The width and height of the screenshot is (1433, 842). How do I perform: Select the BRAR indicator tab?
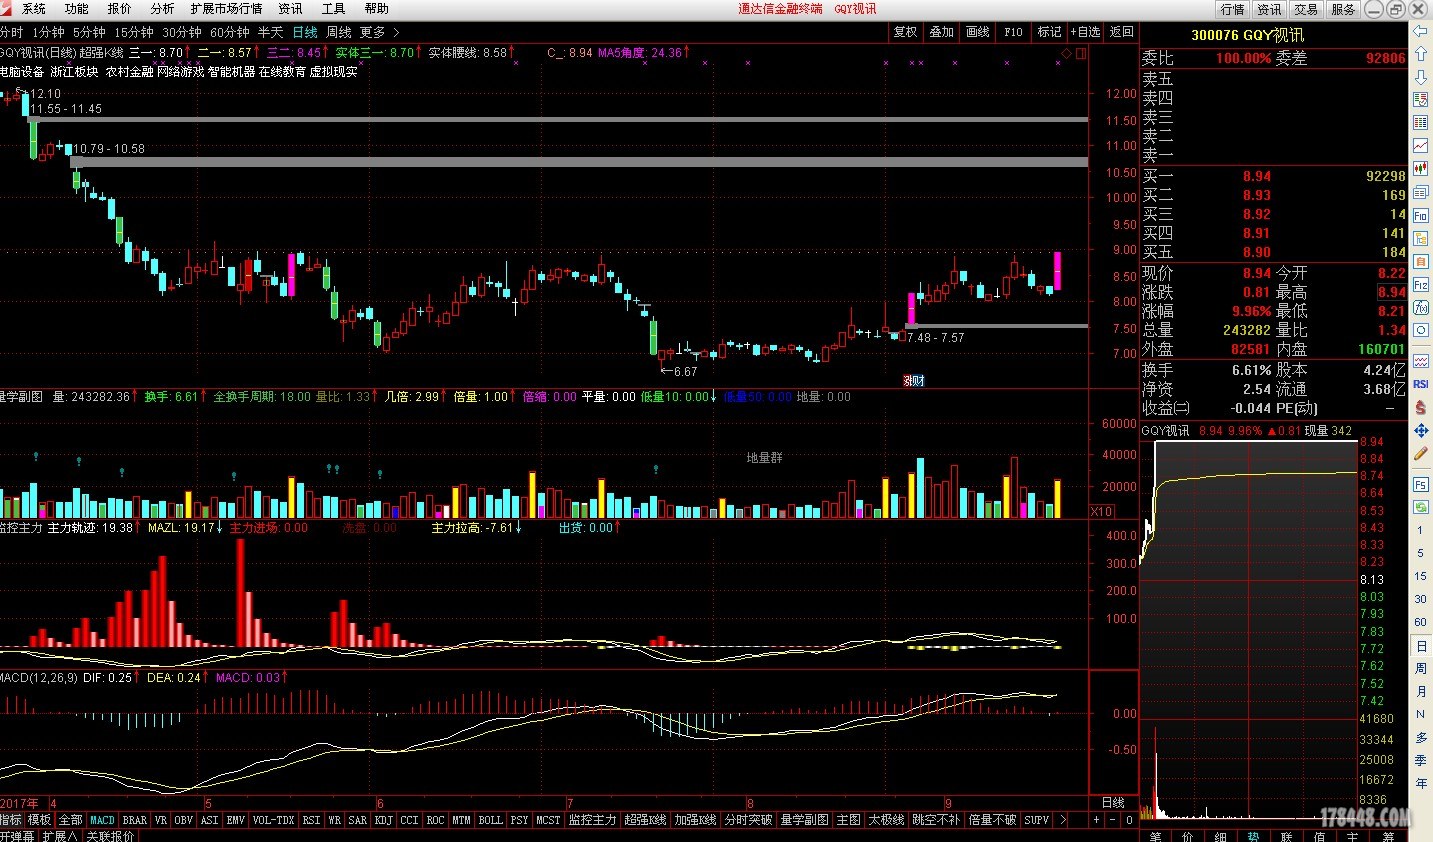coord(135,820)
